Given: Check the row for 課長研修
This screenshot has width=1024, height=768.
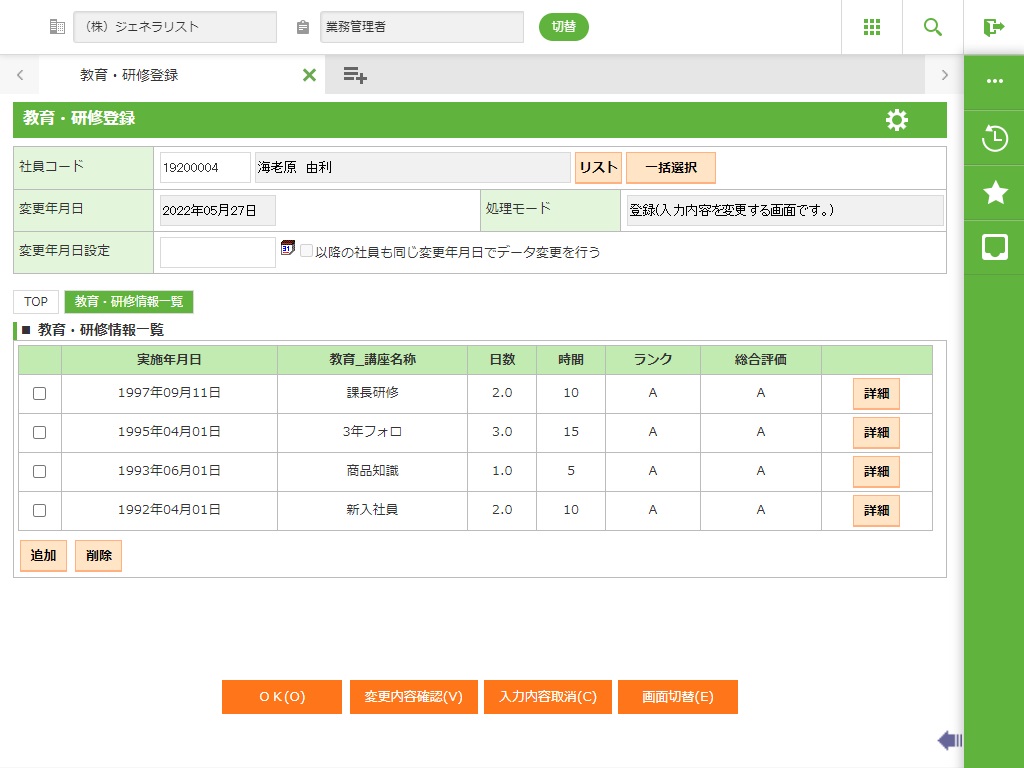Looking at the screenshot, I should tap(40, 394).
